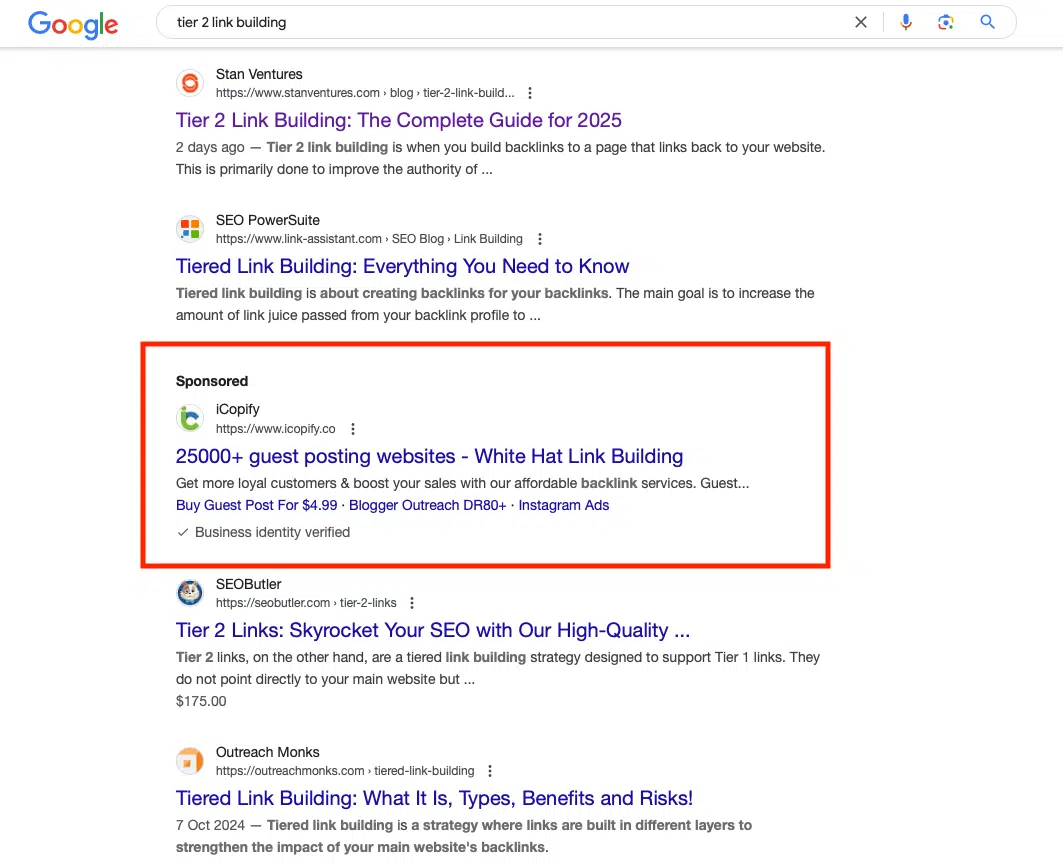Expand the SEO PowerSuite result options menu
Screen dimensions: 1063x864
pyautogui.click(x=540, y=239)
